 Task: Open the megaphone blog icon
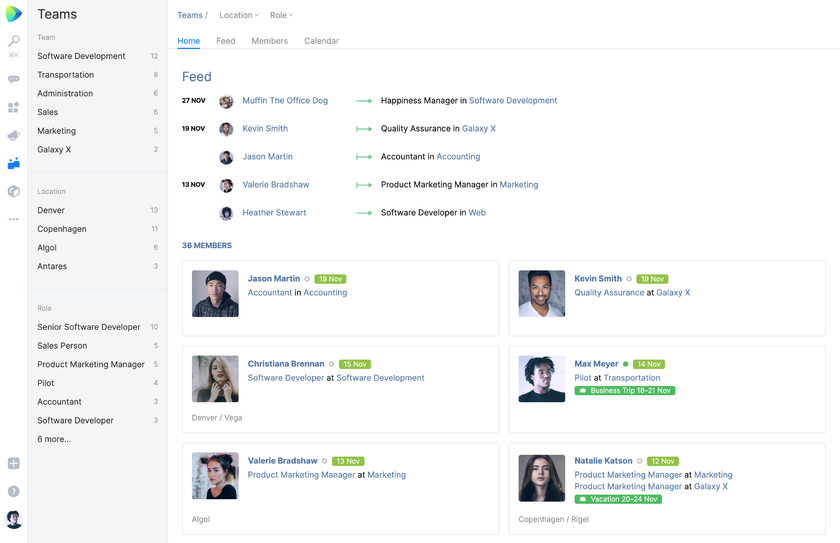click(14, 135)
